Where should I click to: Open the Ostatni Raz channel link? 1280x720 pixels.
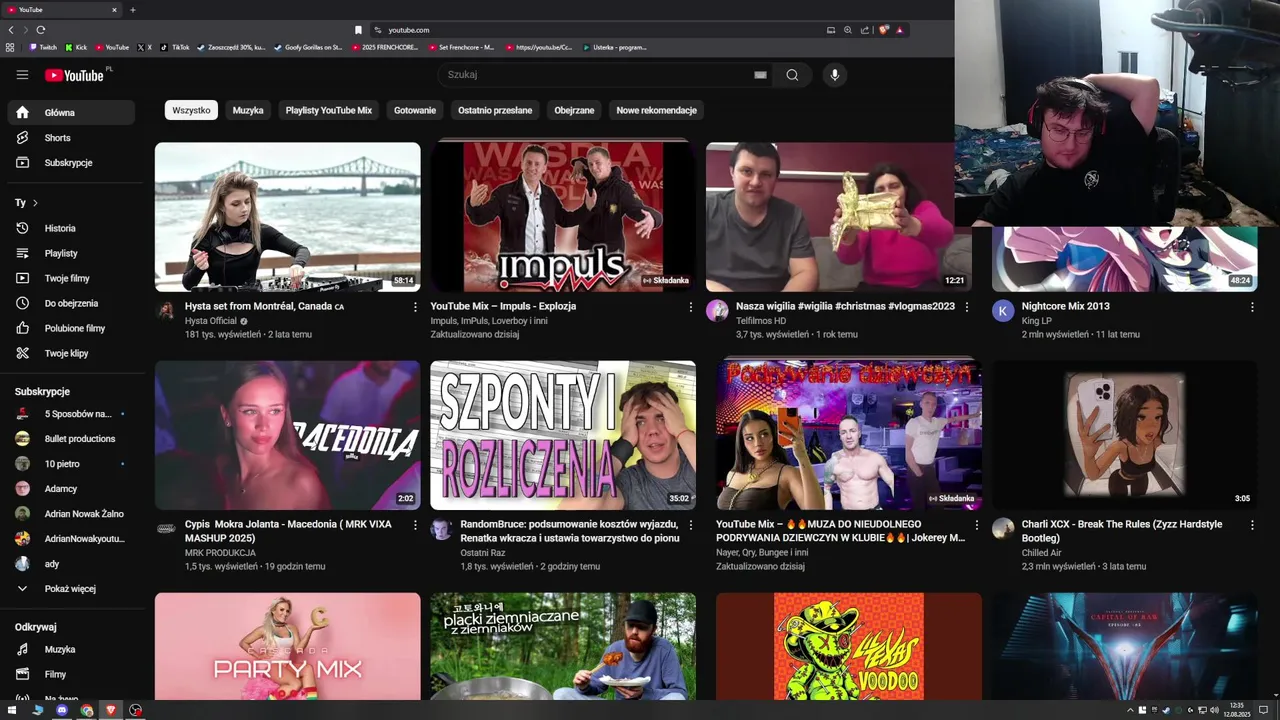[483, 553]
